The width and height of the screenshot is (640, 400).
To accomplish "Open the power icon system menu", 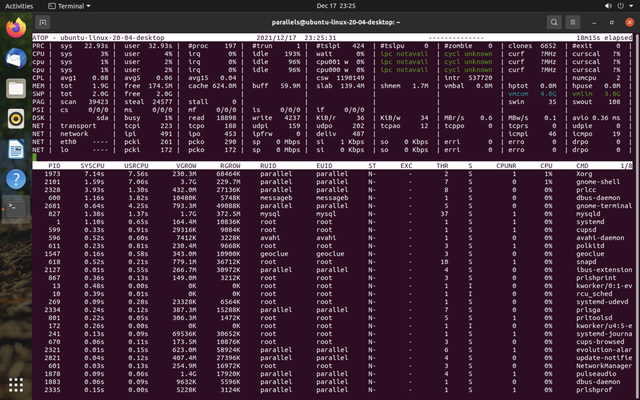I will pos(620,6).
